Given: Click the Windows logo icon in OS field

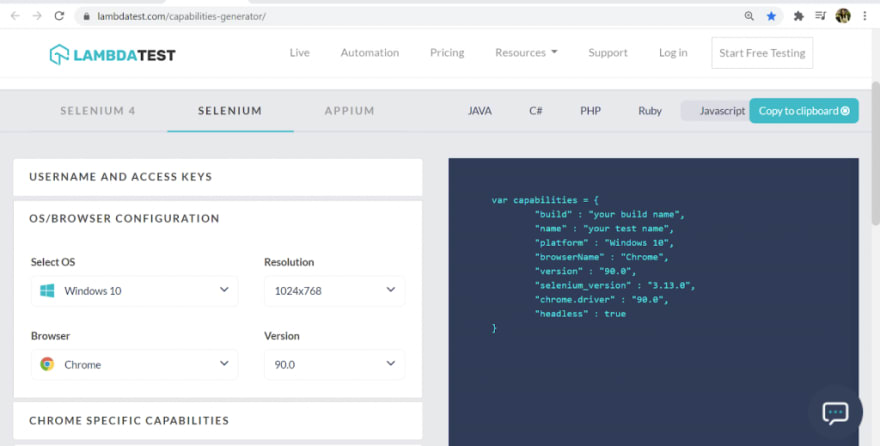Looking at the screenshot, I should tap(47, 291).
